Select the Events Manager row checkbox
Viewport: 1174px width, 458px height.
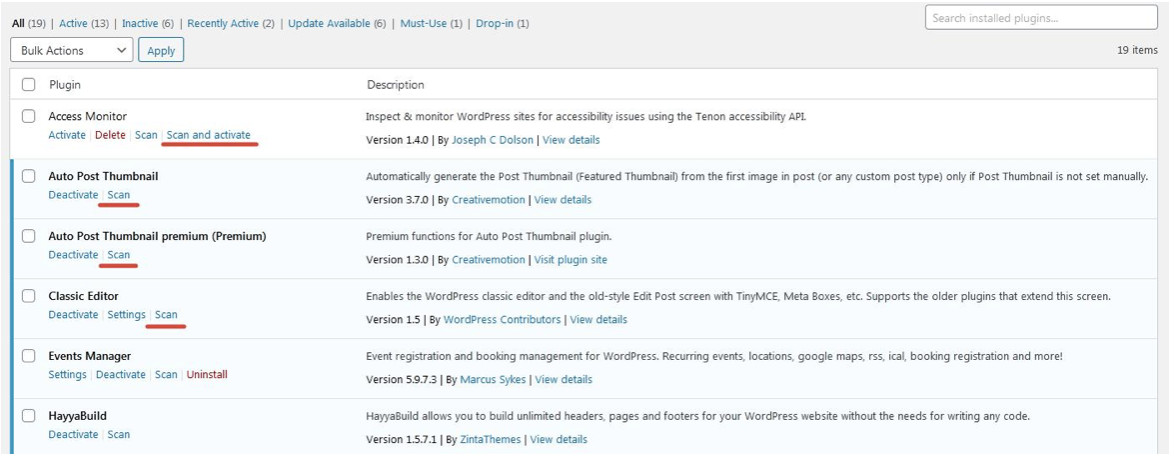point(28,356)
